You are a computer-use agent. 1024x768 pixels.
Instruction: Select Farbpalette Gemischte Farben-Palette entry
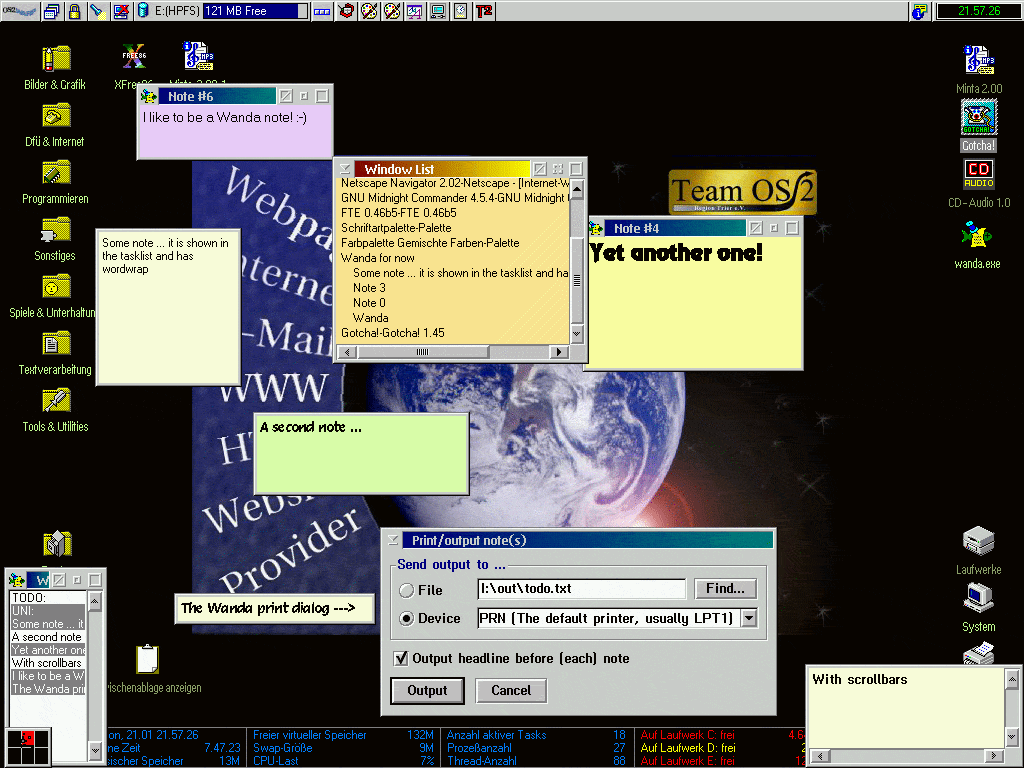(x=454, y=243)
